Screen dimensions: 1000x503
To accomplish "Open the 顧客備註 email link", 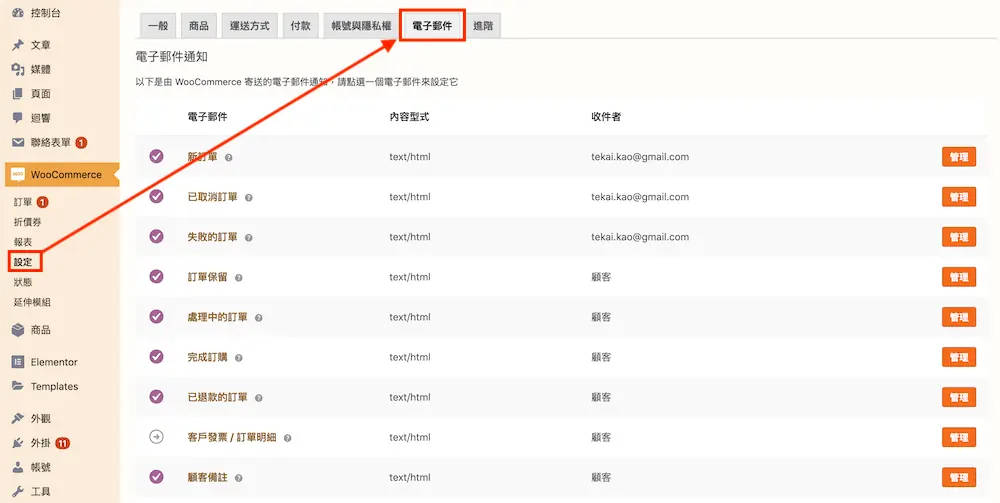I will (x=207, y=477).
